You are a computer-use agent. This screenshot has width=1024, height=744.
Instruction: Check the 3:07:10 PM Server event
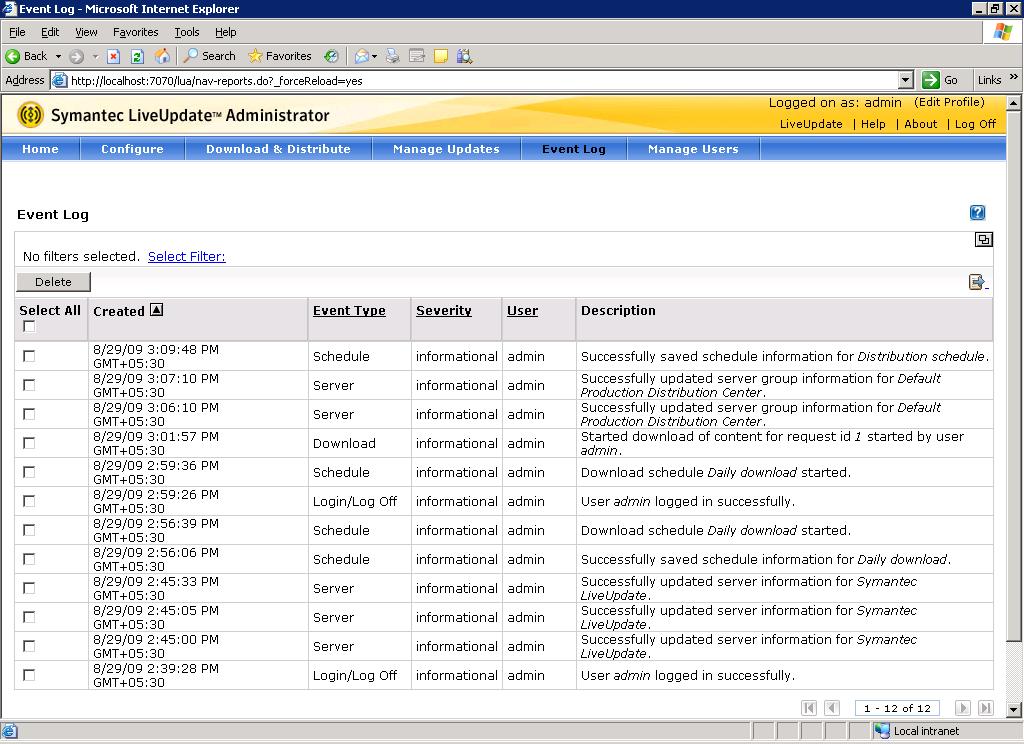[29, 385]
